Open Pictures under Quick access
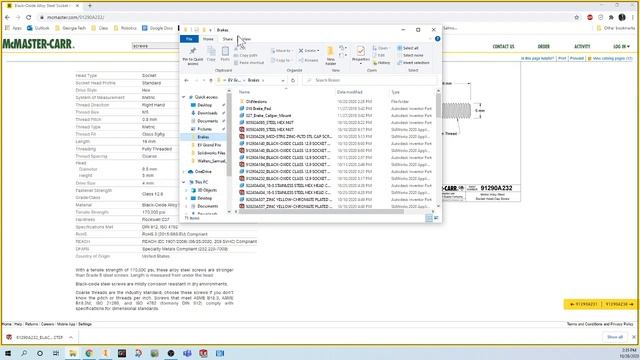Screen dimensions: 640x360 point(204,129)
